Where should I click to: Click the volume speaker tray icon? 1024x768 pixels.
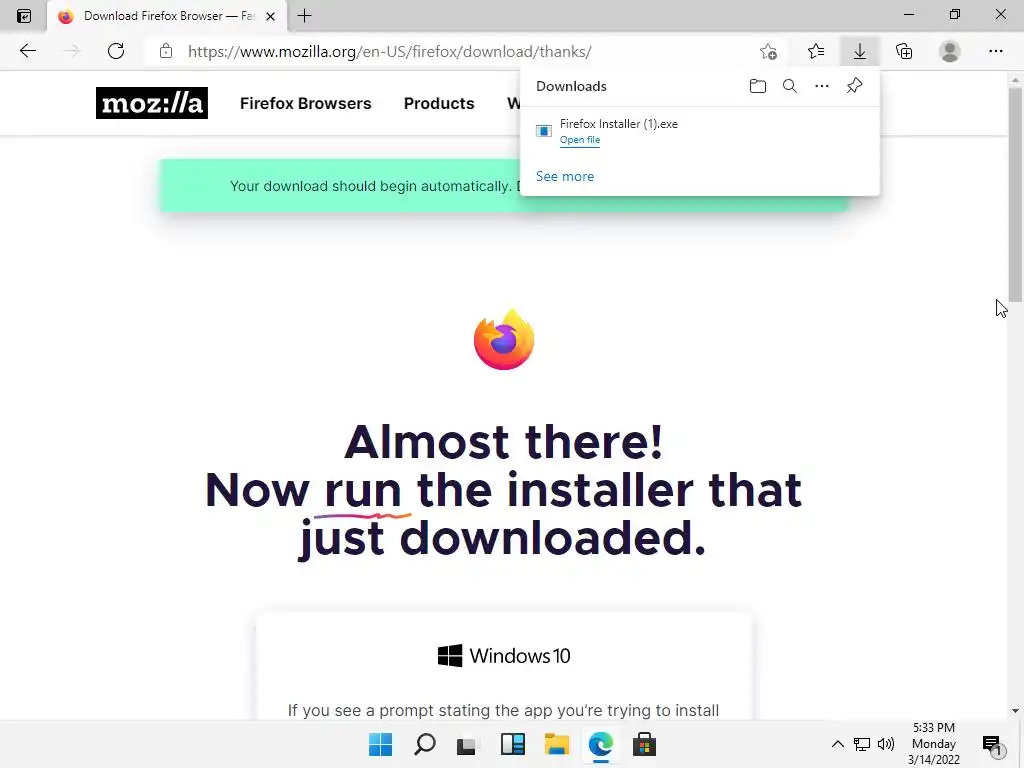(886, 744)
